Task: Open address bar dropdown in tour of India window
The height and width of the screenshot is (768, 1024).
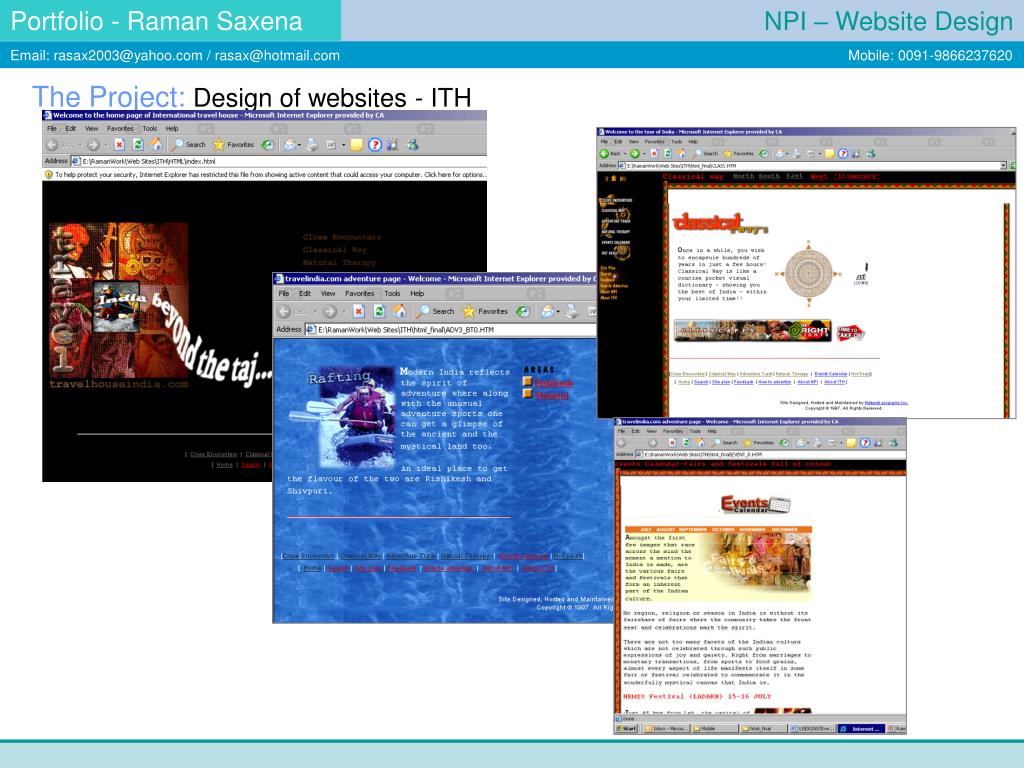Action: click(x=1004, y=166)
